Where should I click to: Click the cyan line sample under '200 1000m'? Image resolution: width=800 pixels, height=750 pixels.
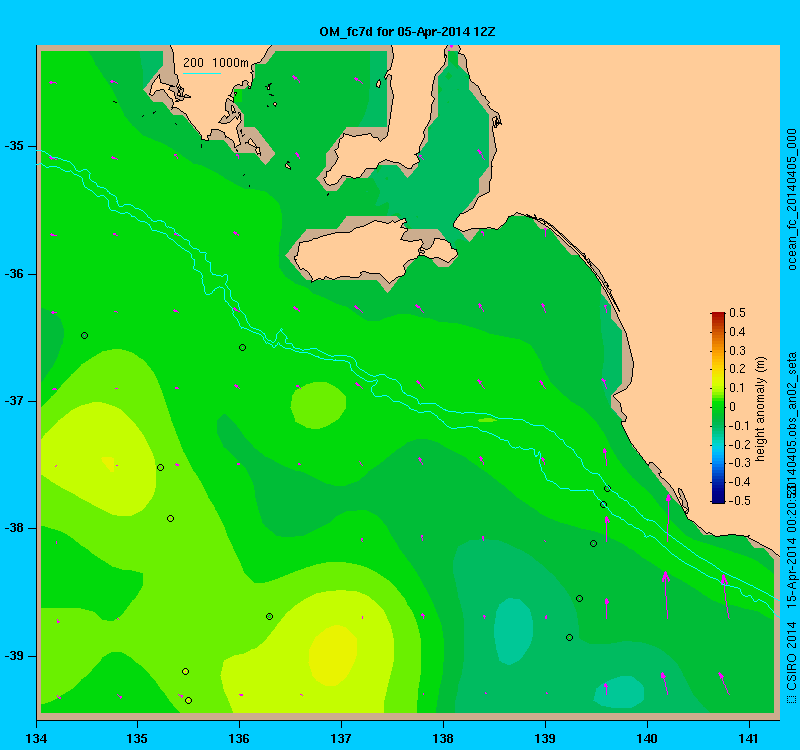click(202, 73)
